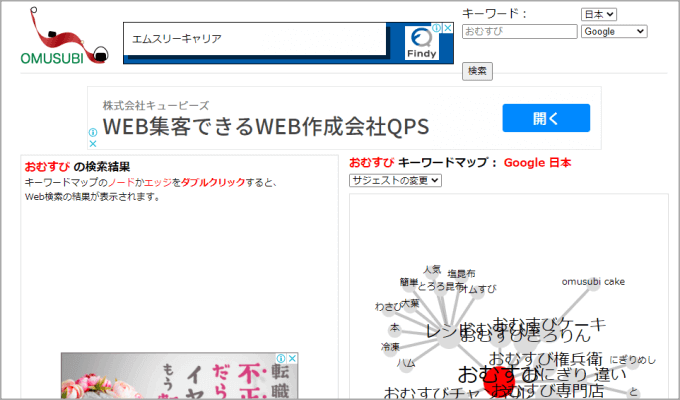Click the keyword search input field

coord(519,32)
